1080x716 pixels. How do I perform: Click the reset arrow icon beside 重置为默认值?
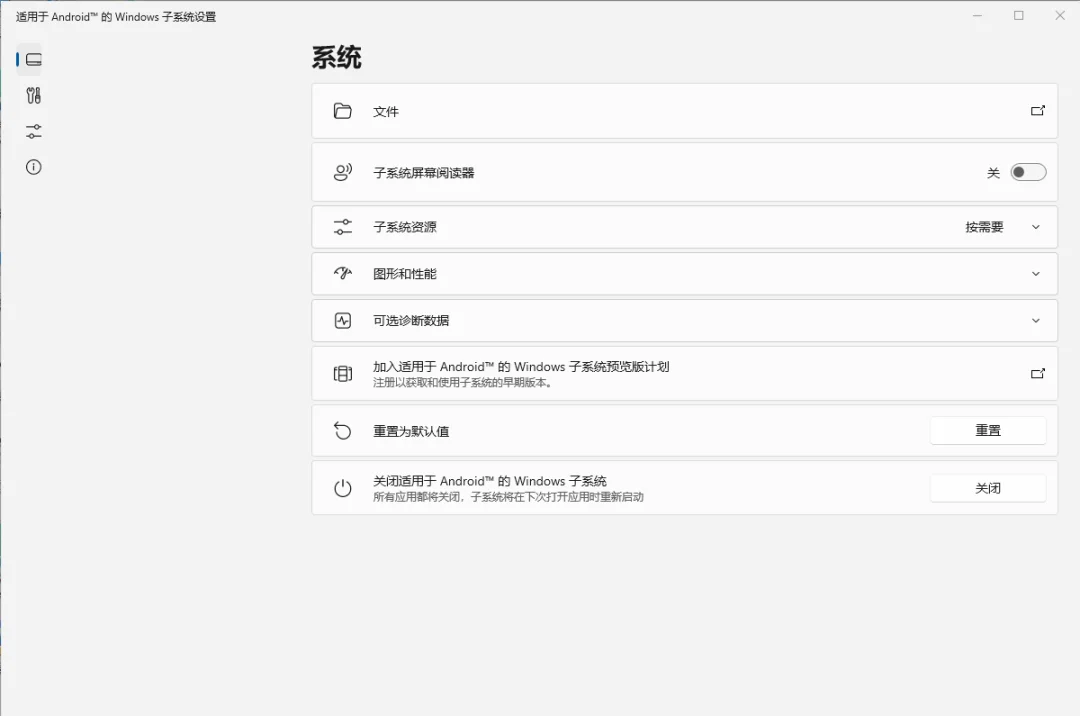click(342, 431)
